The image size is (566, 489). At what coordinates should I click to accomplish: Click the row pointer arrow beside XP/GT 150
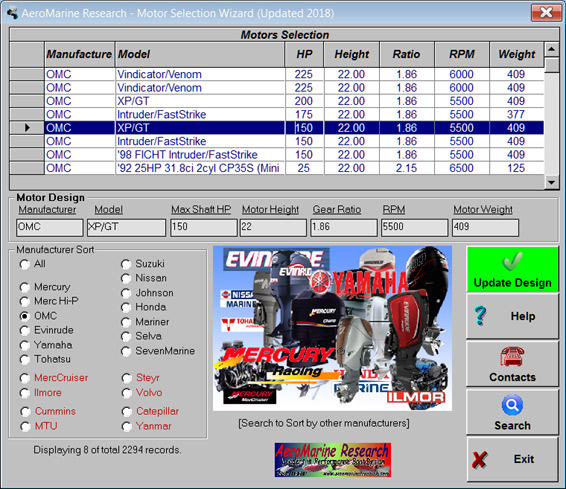pyautogui.click(x=27, y=128)
